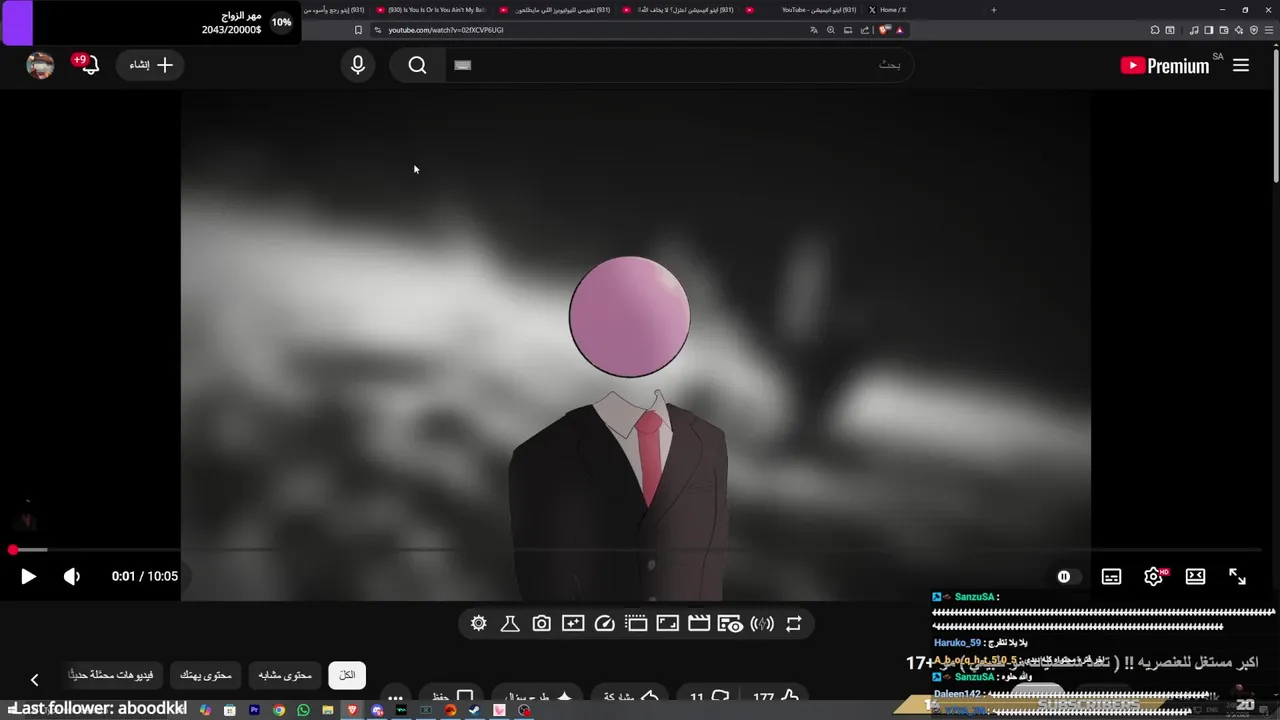Open the YouTube hamburger guide menu

coord(1241,65)
